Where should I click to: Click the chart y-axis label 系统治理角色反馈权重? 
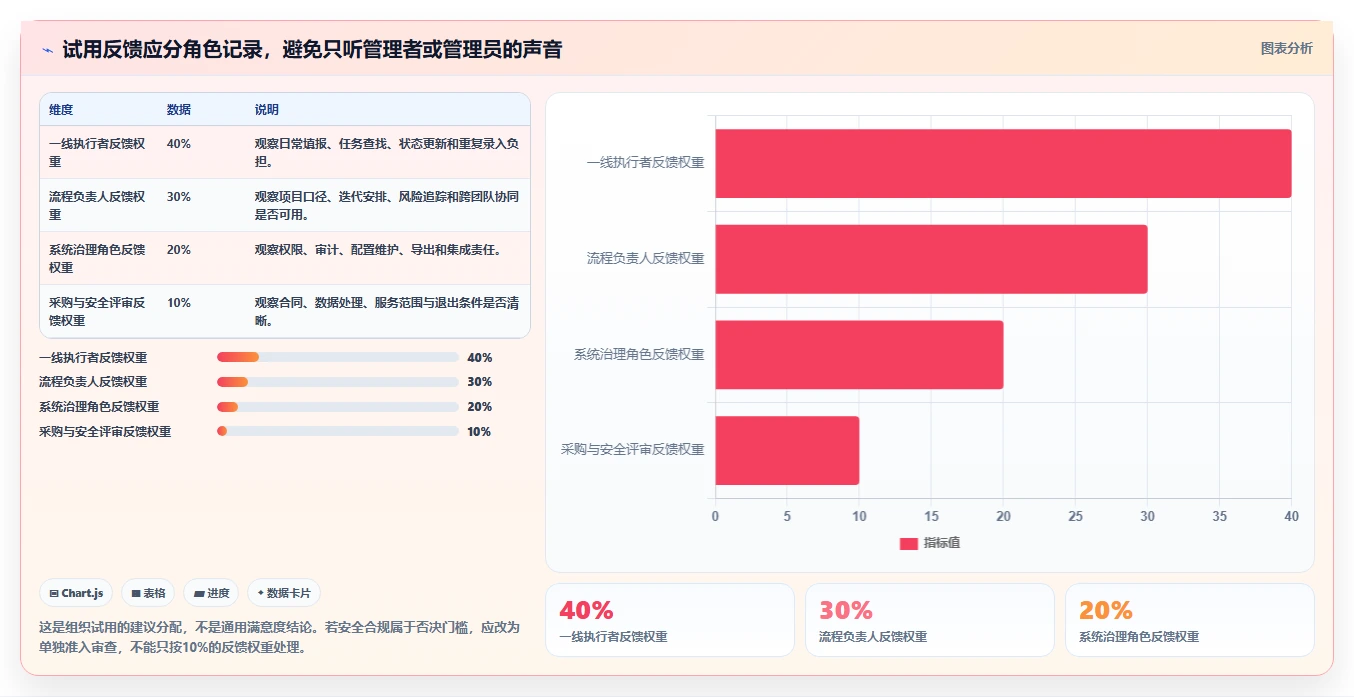tap(639, 355)
